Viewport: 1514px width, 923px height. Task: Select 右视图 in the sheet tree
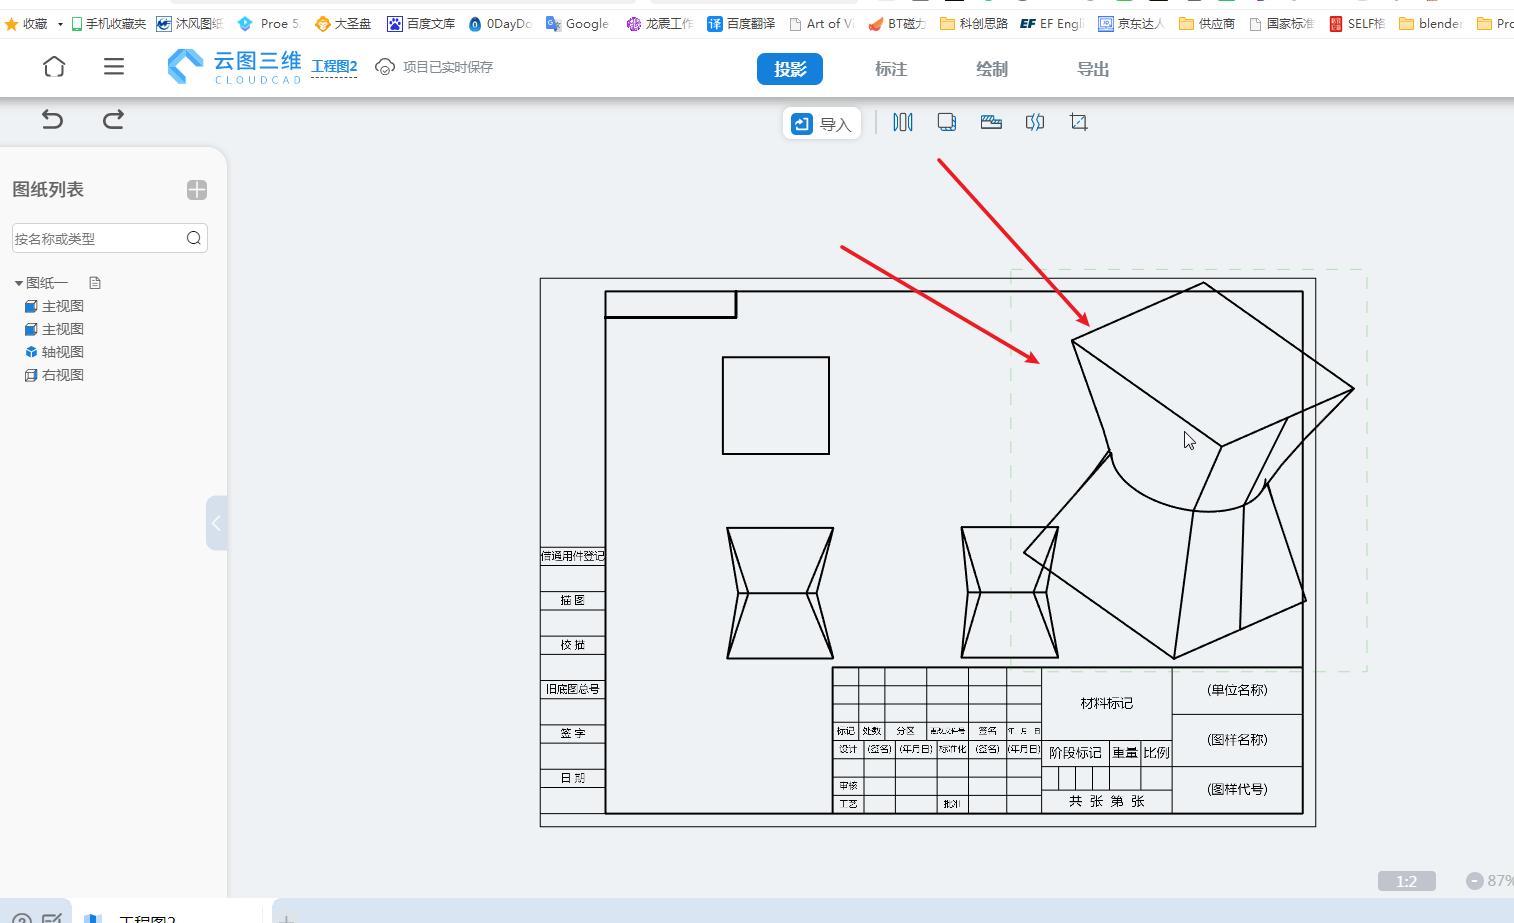click(62, 375)
